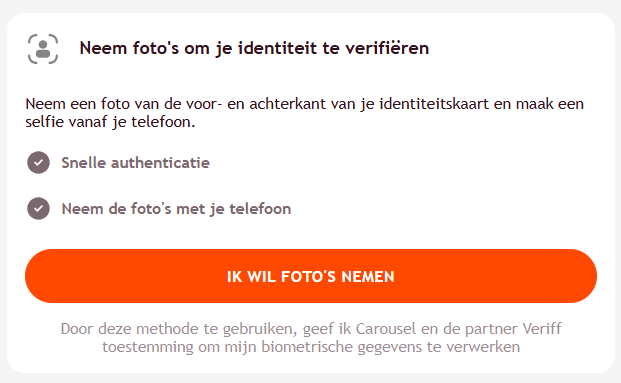Viewport: 621px width, 383px height.
Task: Start verification with IK WIL FOTO'S NEMEN
Action: pyautogui.click(x=311, y=276)
